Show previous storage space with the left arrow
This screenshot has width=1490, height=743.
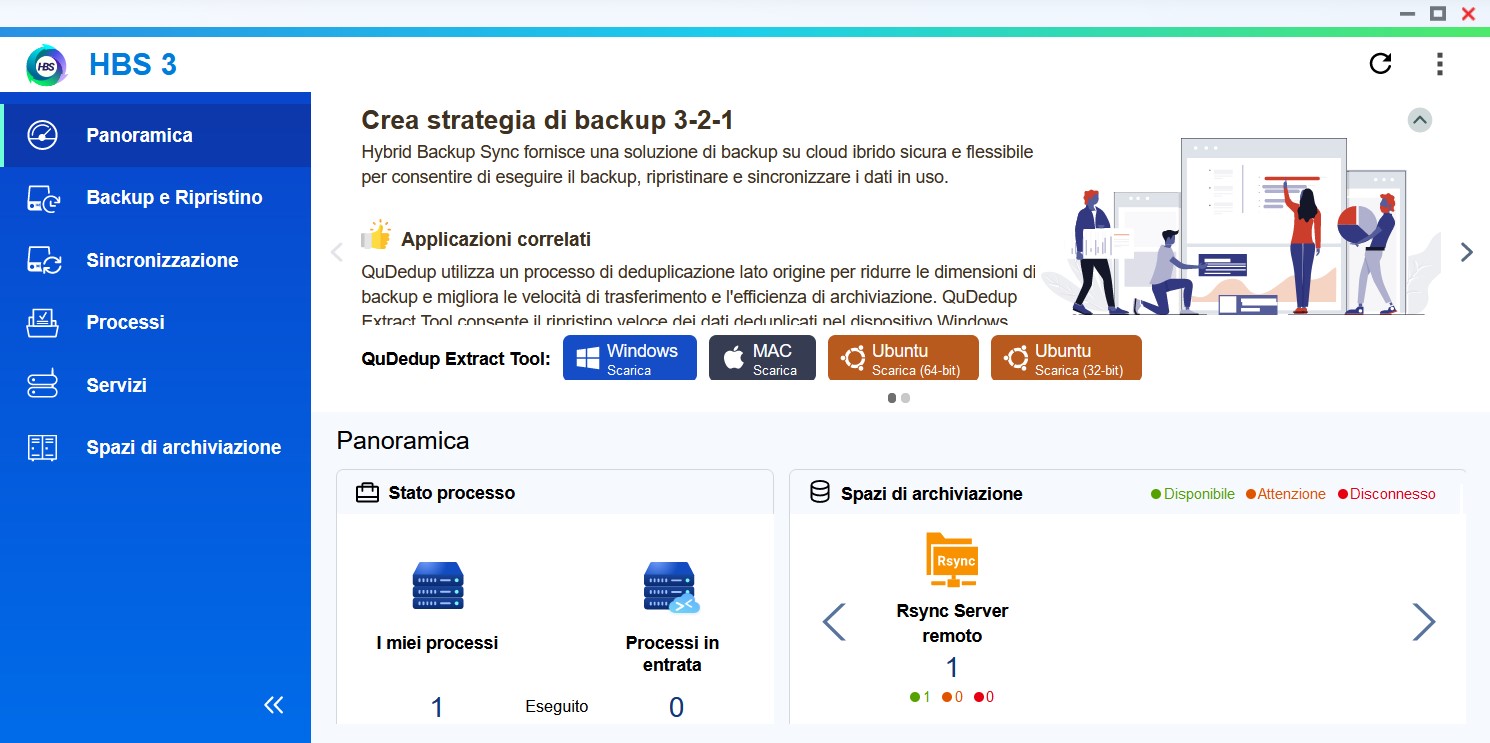pos(834,622)
